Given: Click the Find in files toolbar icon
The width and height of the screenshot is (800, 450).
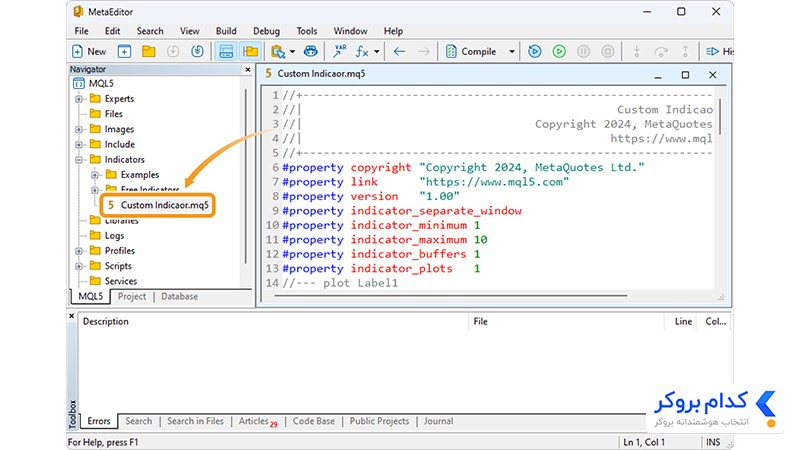Looking at the screenshot, I should click(278, 52).
